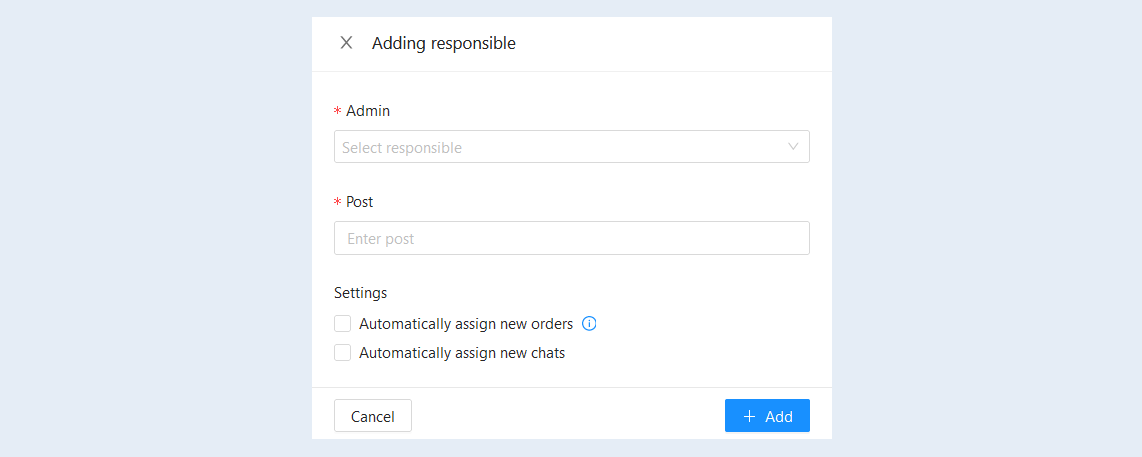Enable Automatically assign new orders checkbox
The height and width of the screenshot is (457, 1142).
click(x=342, y=324)
